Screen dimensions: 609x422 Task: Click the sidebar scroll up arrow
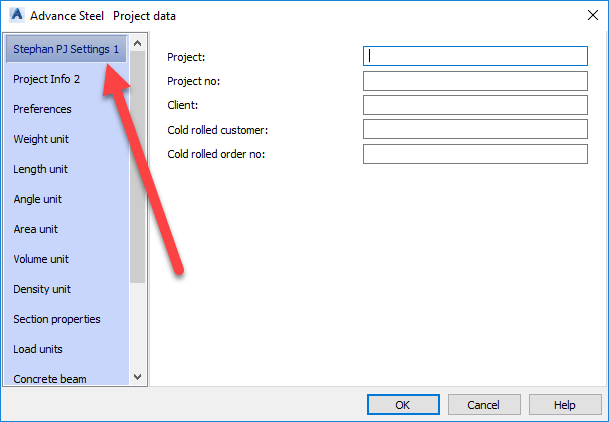coord(137,43)
